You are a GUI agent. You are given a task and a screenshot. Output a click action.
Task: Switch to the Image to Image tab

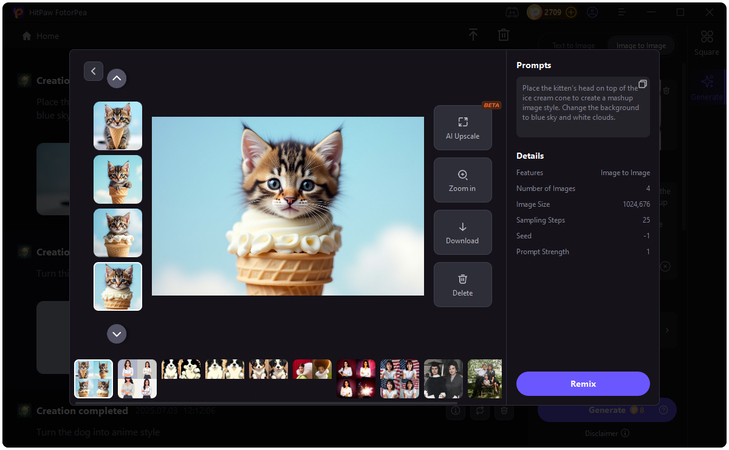[x=641, y=46]
